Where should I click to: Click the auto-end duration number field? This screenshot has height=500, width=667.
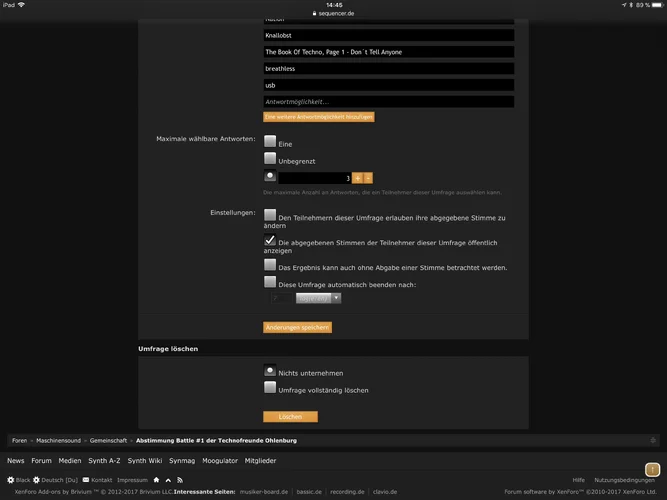tap(282, 298)
